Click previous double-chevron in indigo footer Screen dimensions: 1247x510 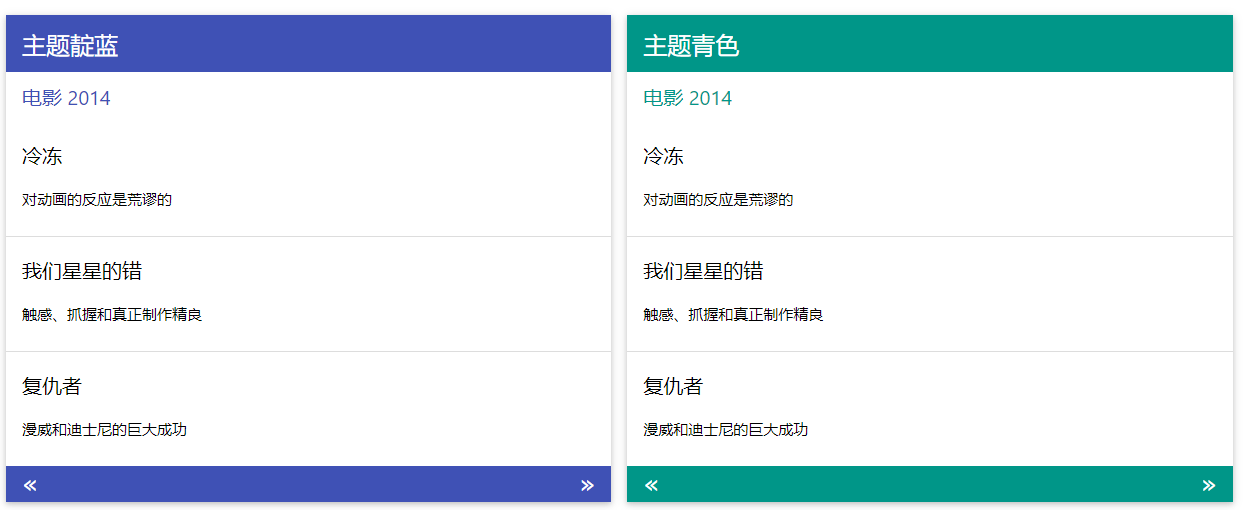pos(30,486)
